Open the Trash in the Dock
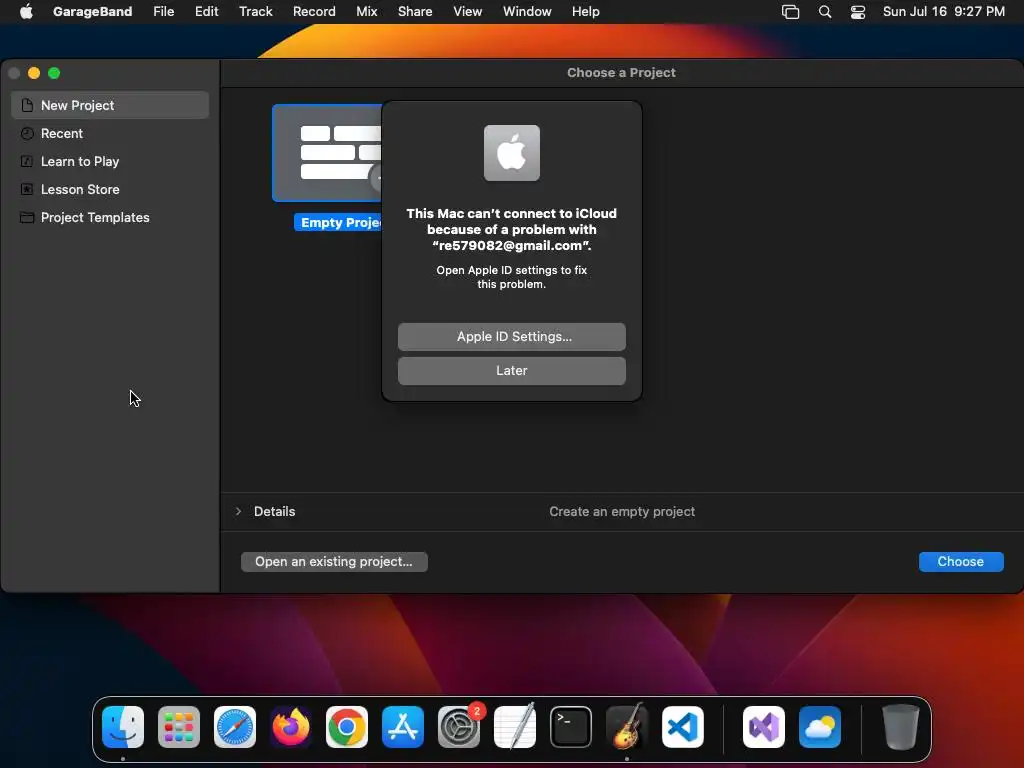This screenshot has height=768, width=1024. tap(901, 727)
